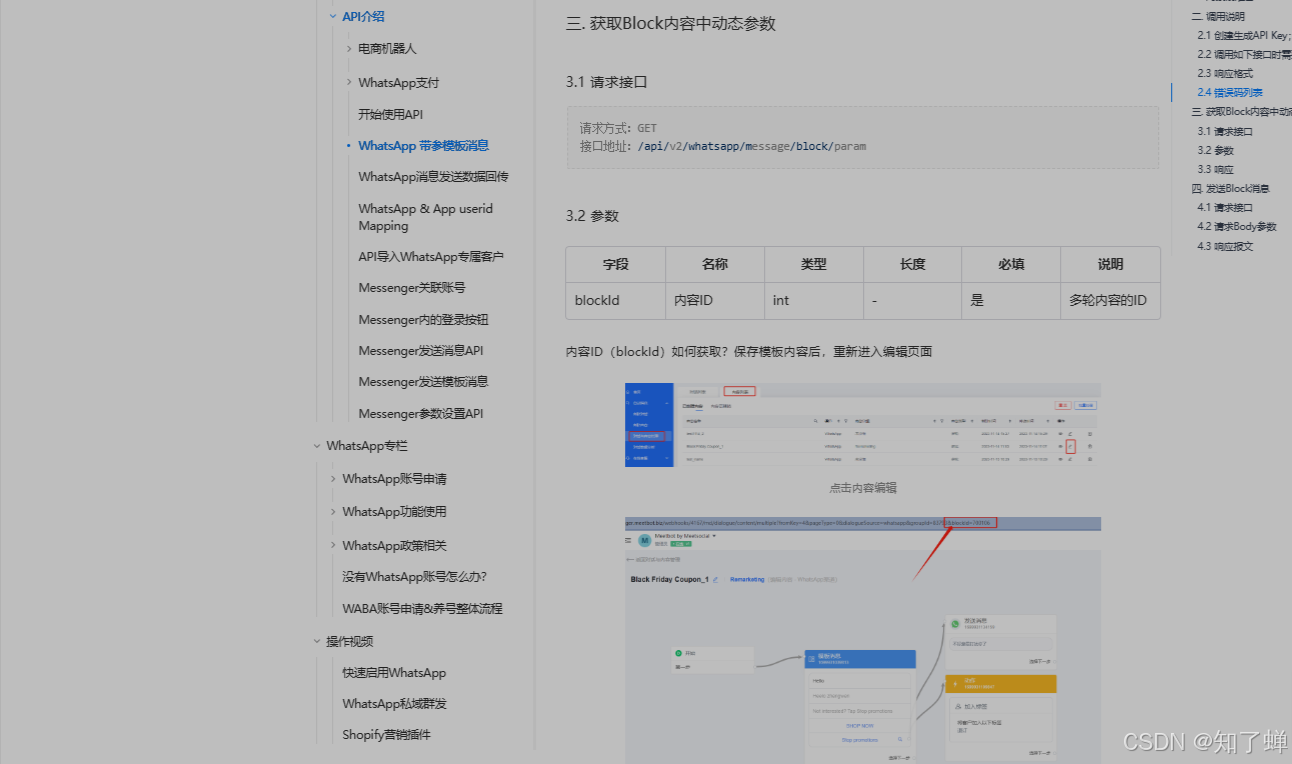Image resolution: width=1292 pixels, height=764 pixels.
Task: Open Messenger参数设置API page
Action: tap(421, 414)
